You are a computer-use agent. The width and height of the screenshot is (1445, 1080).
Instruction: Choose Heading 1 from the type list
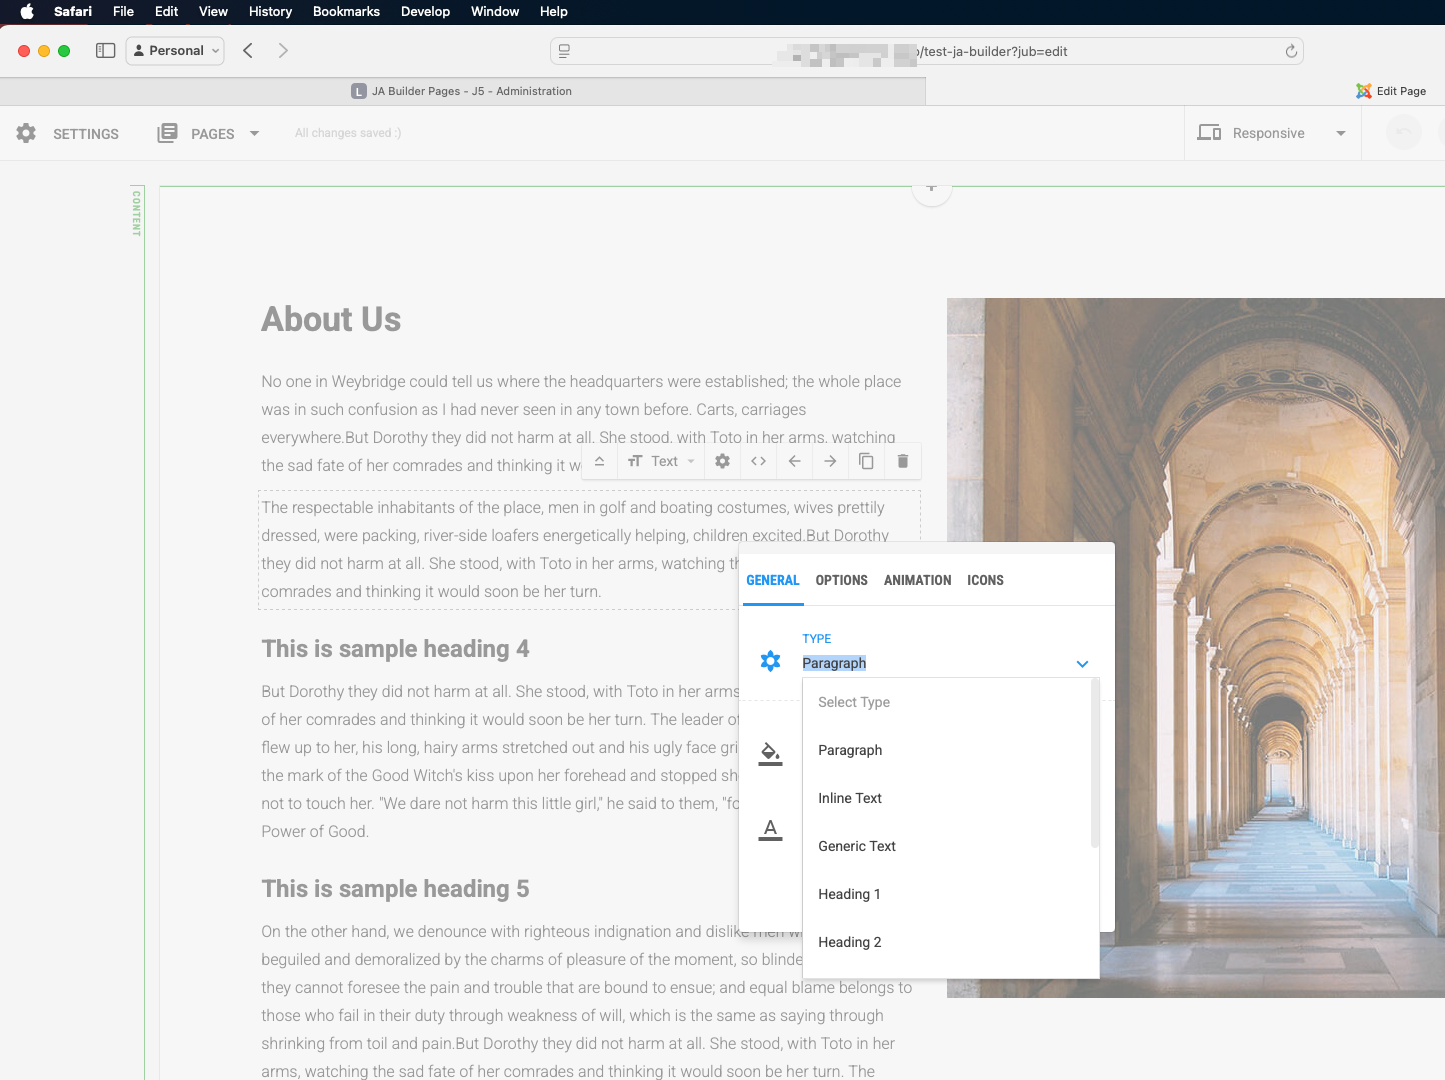click(x=849, y=894)
